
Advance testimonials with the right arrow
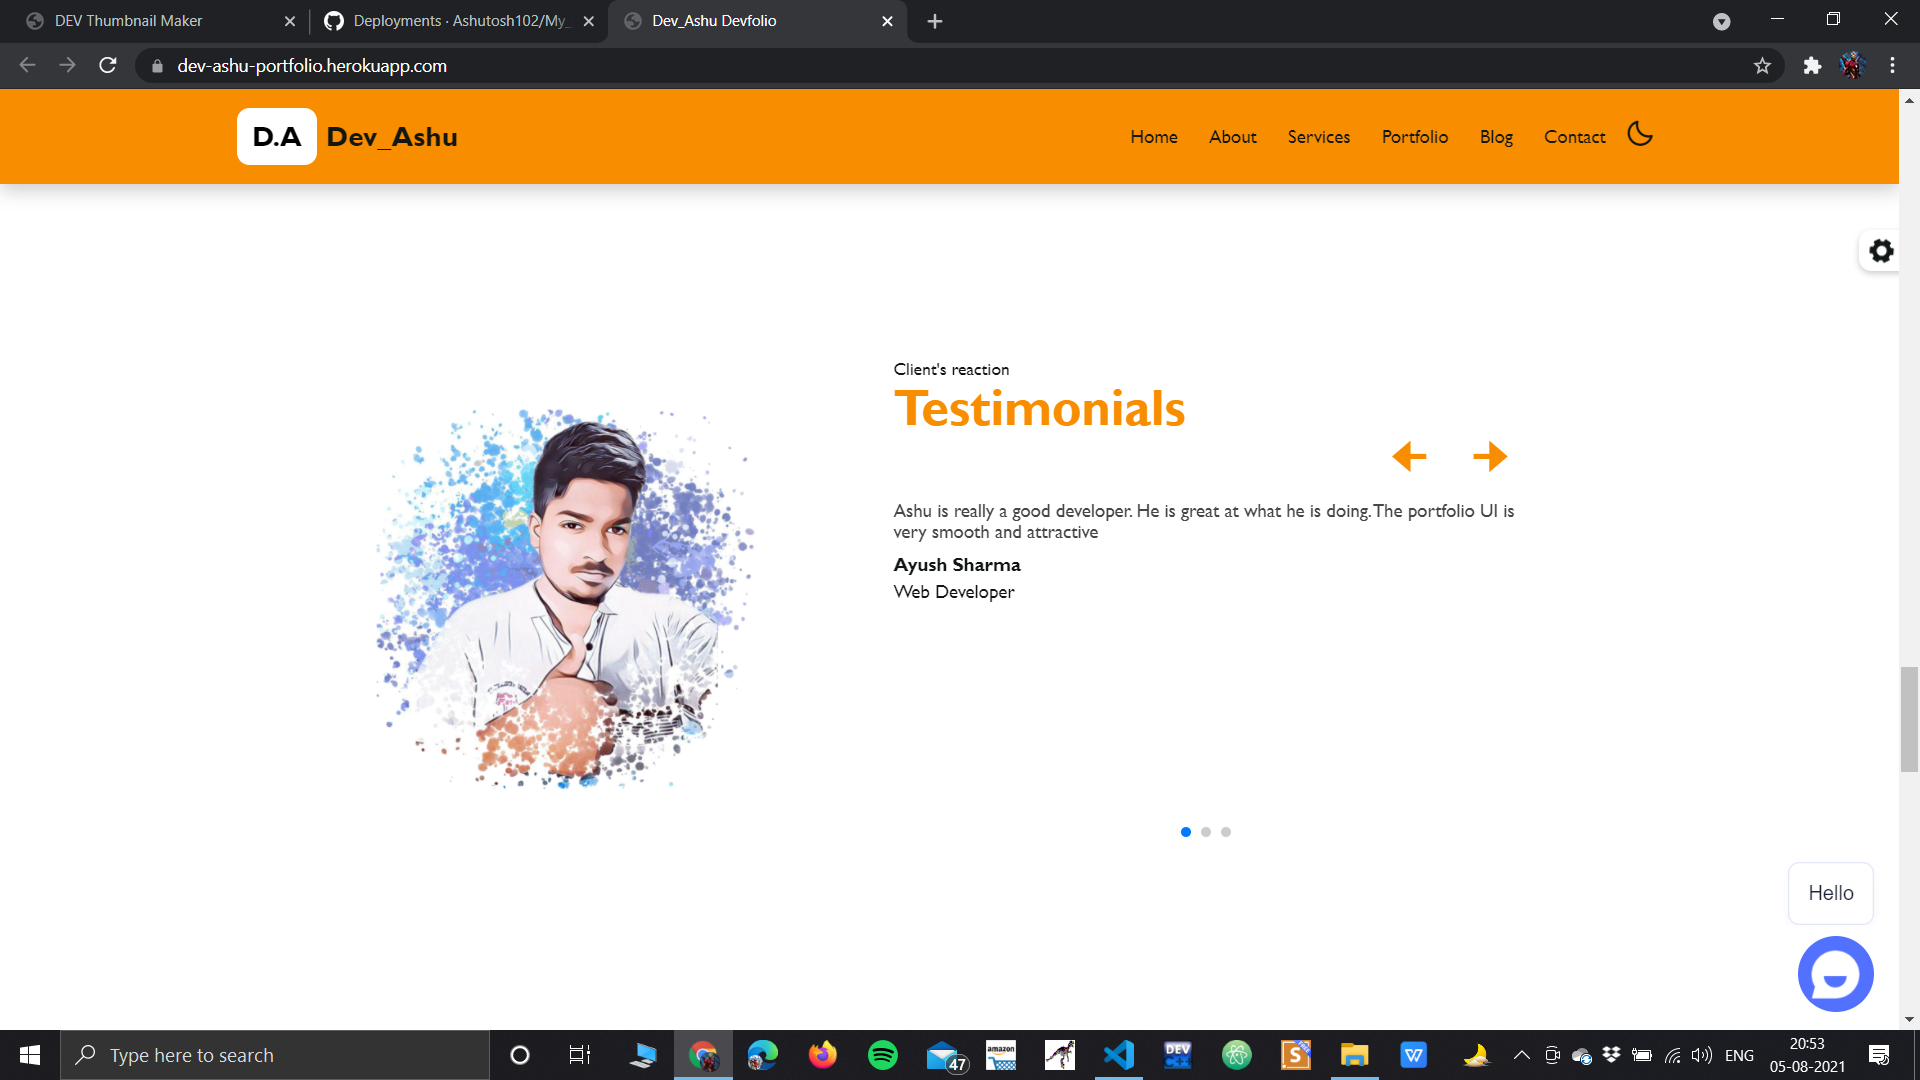point(1490,456)
